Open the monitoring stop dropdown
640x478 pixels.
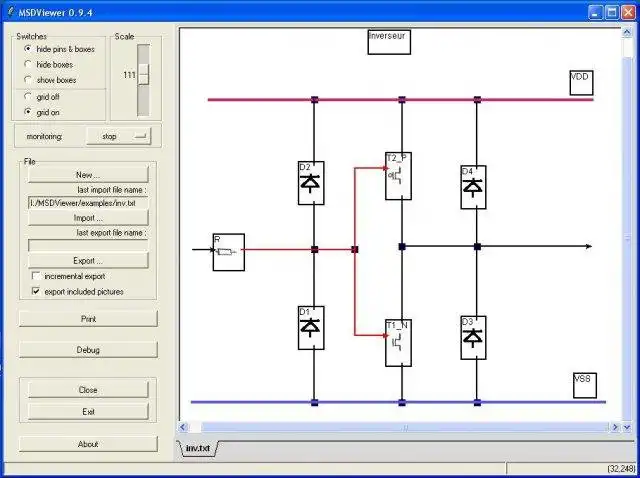118,136
